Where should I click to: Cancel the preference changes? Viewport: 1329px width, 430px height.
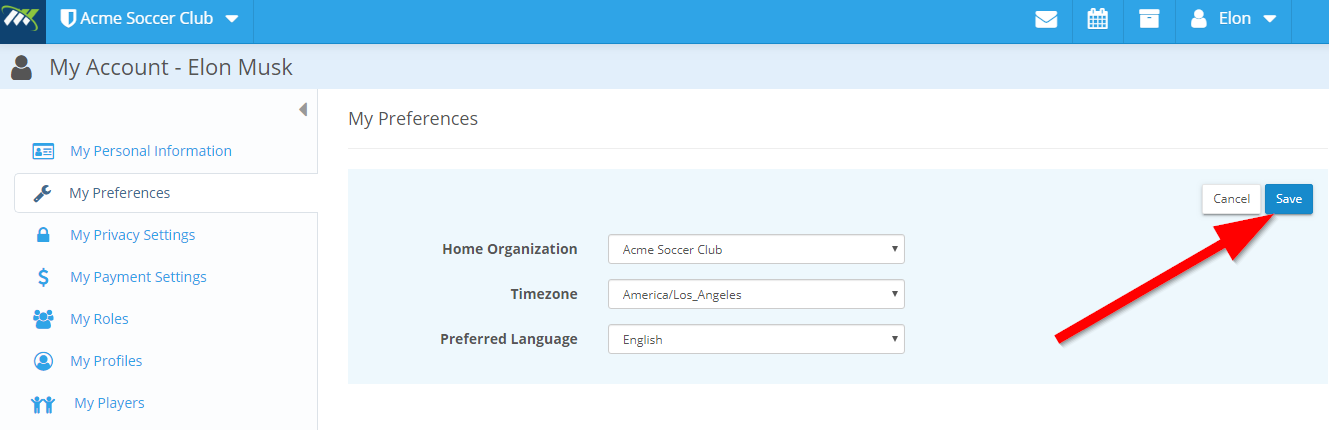tap(1231, 199)
